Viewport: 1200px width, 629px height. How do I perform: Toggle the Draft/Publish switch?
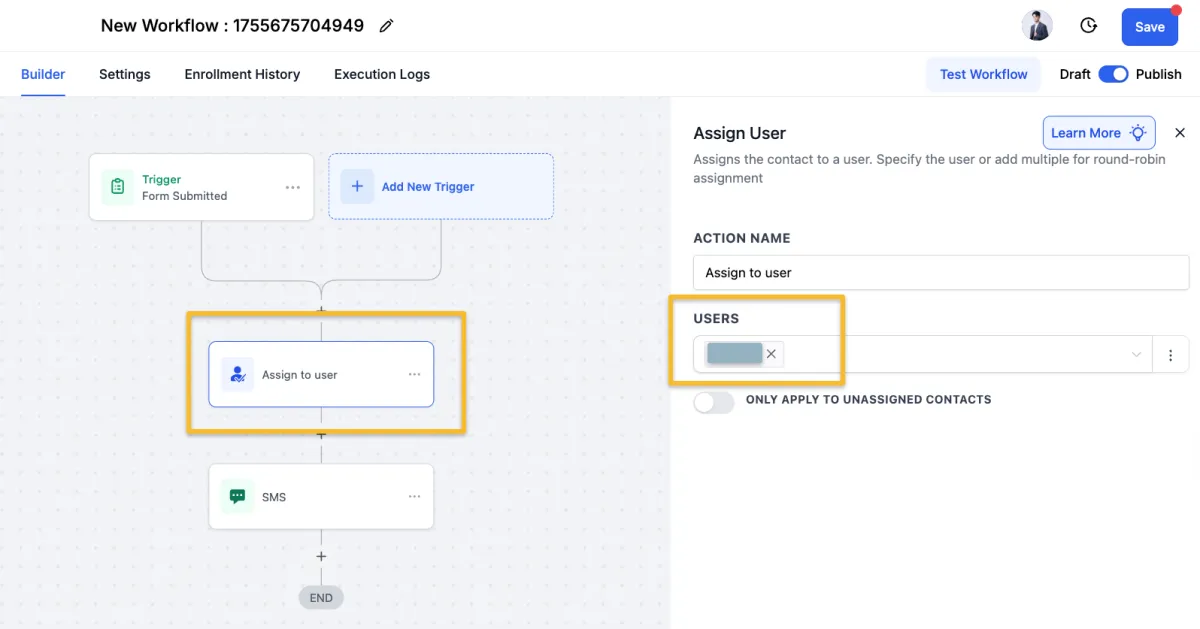tap(1113, 74)
